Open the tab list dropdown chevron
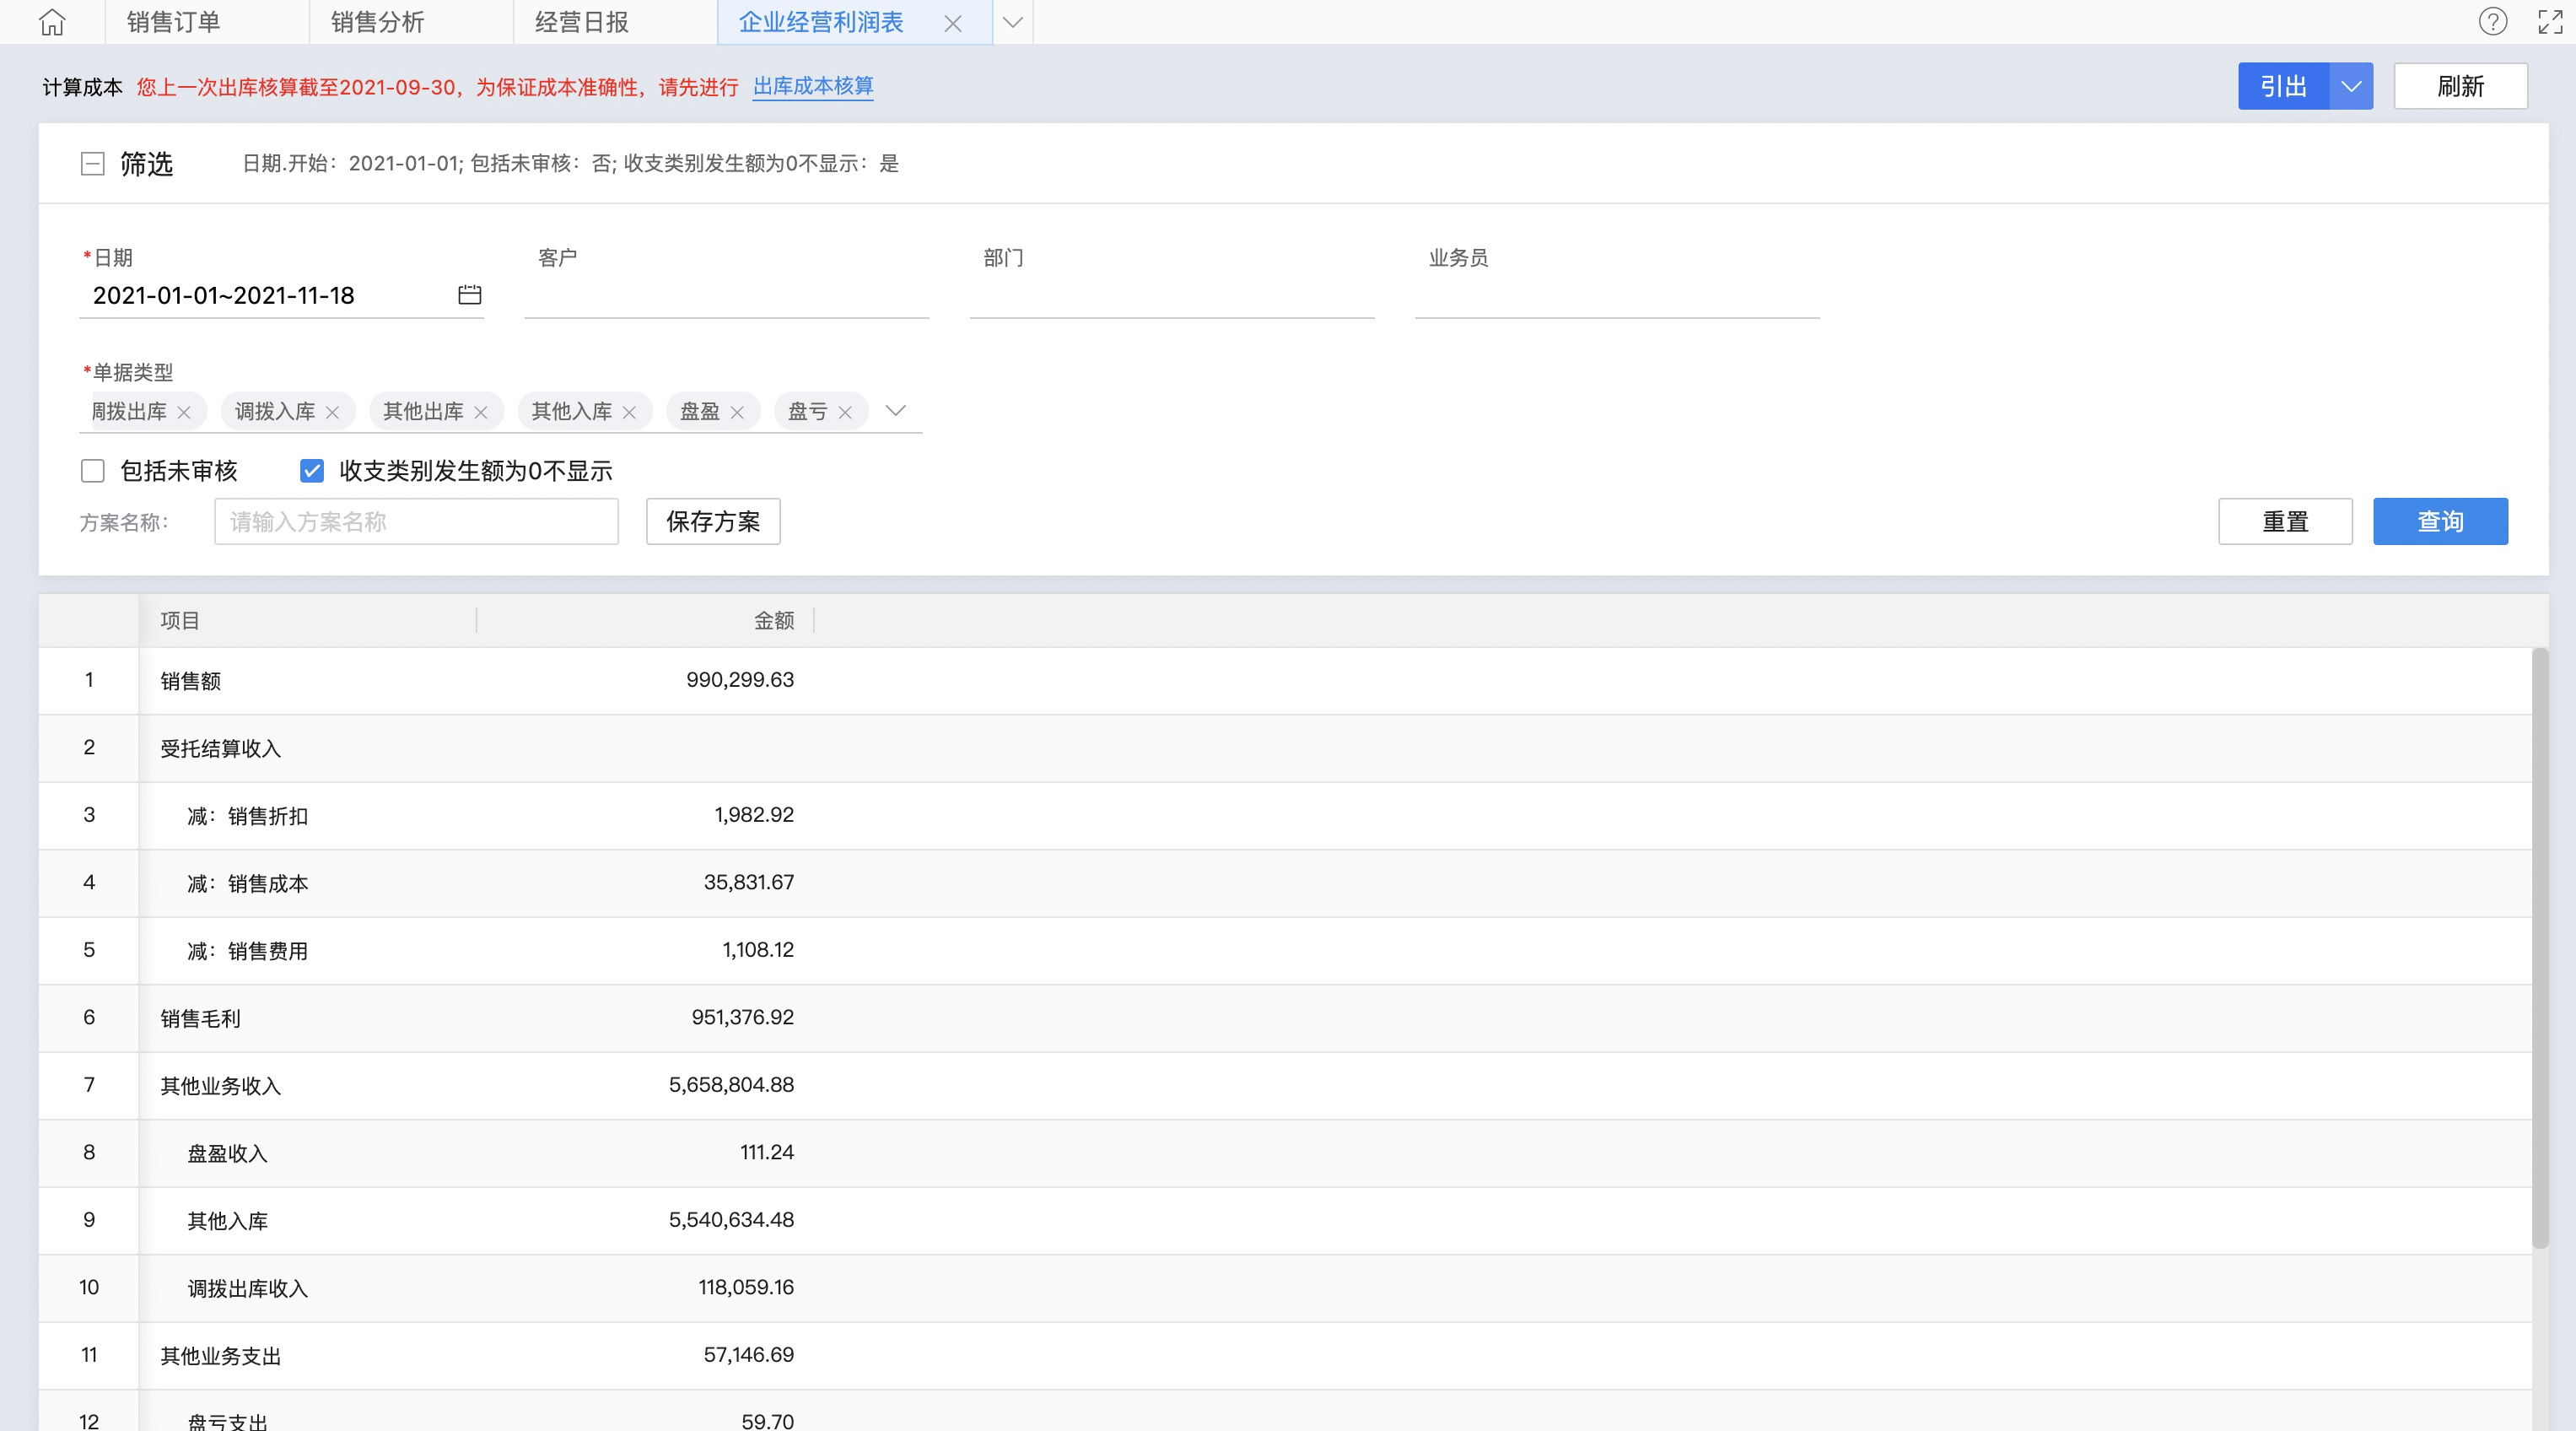 click(x=1012, y=22)
